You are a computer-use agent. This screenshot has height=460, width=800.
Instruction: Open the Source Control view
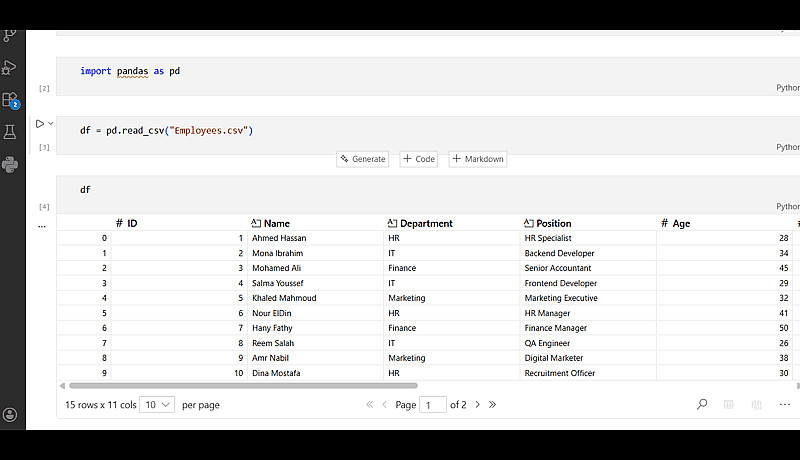[x=10, y=36]
